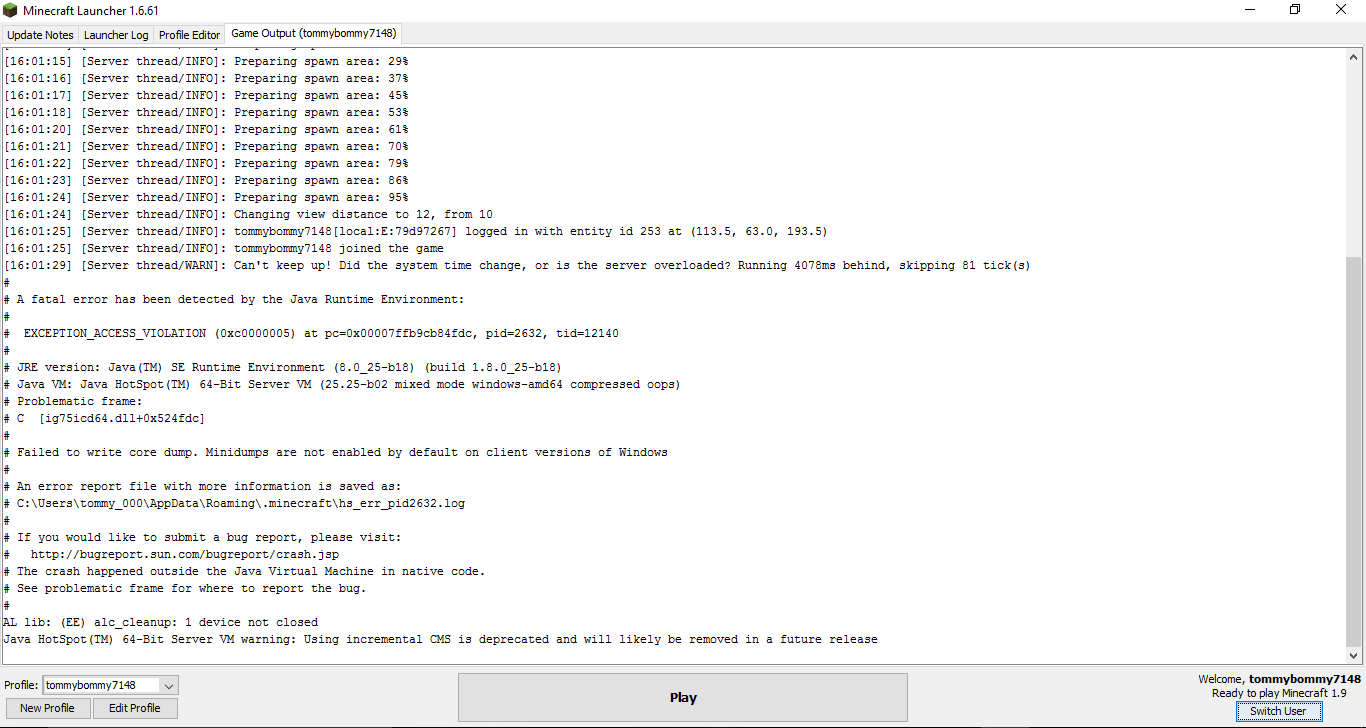This screenshot has width=1366, height=728.
Task: Click the game output vertical scrollbar thumb
Action: pos(1354,451)
